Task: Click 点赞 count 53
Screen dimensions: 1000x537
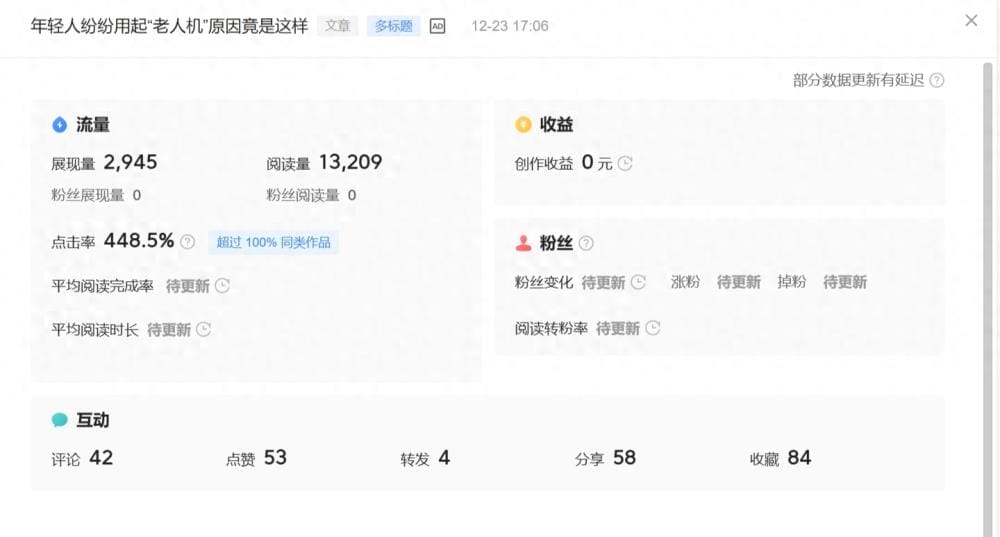Action: point(275,458)
